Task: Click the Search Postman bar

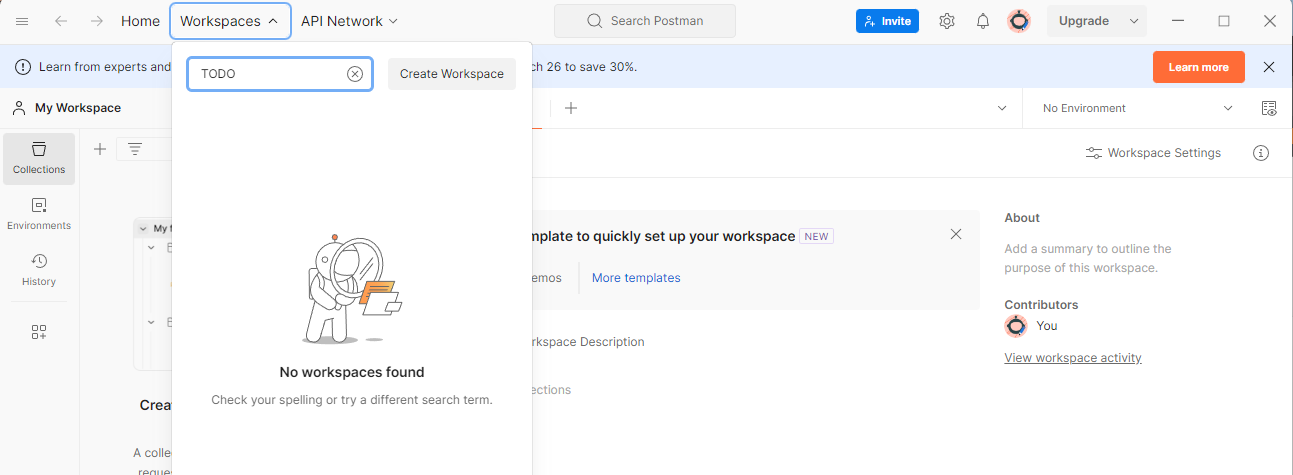Action: [x=644, y=21]
